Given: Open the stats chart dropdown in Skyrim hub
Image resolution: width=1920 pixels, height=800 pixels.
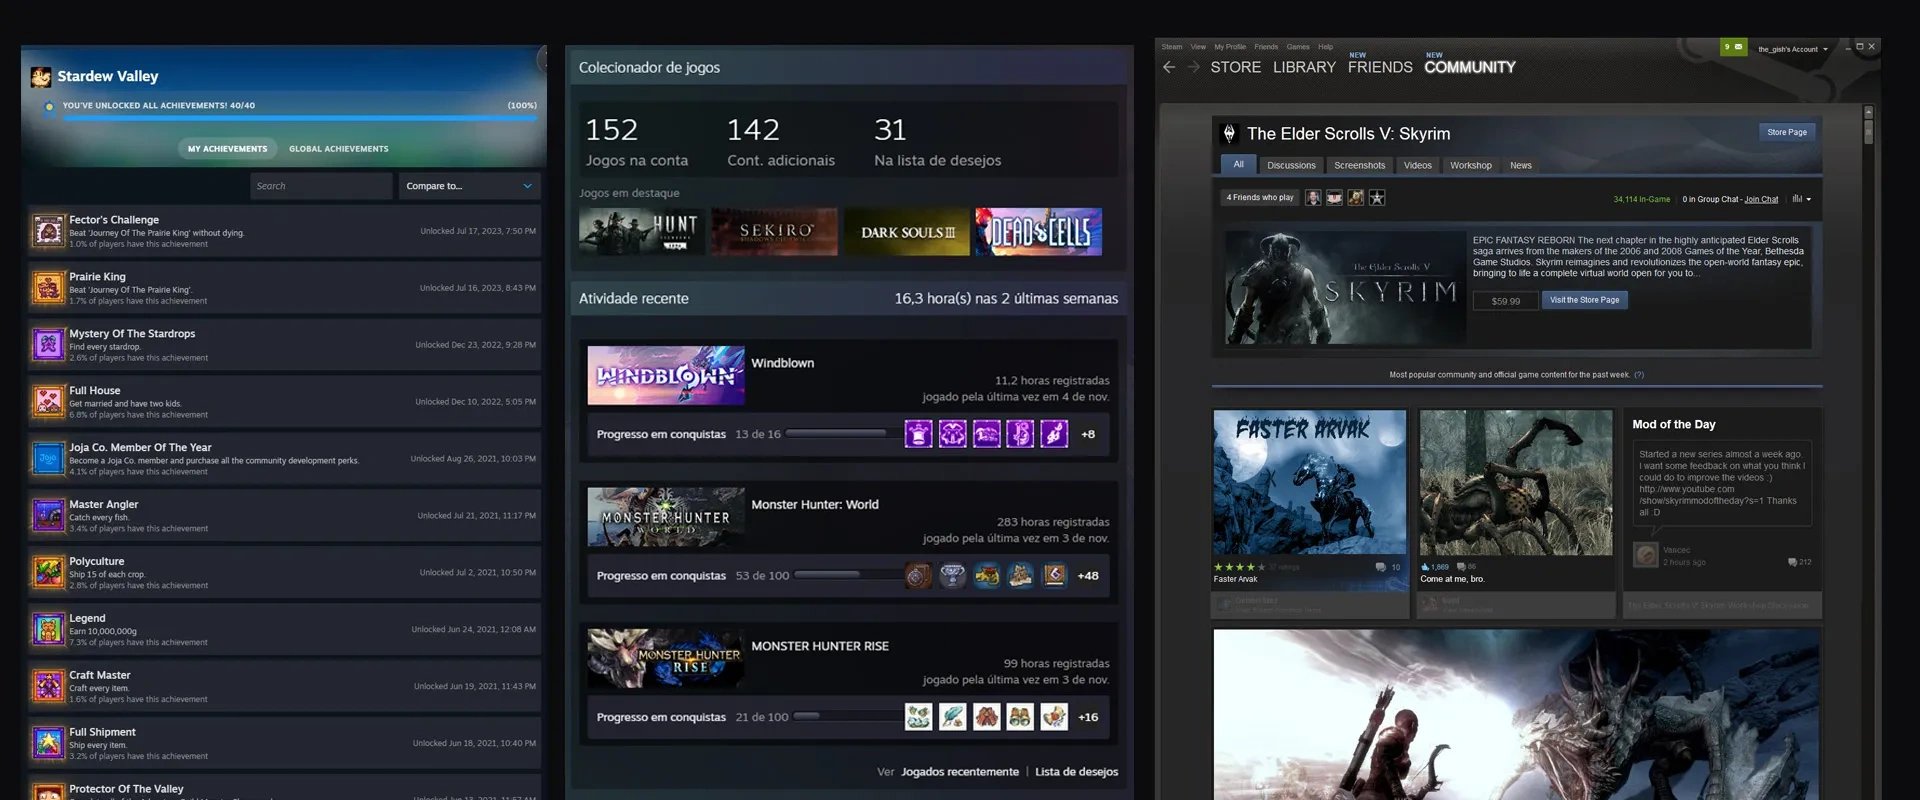Looking at the screenshot, I should click(1801, 199).
